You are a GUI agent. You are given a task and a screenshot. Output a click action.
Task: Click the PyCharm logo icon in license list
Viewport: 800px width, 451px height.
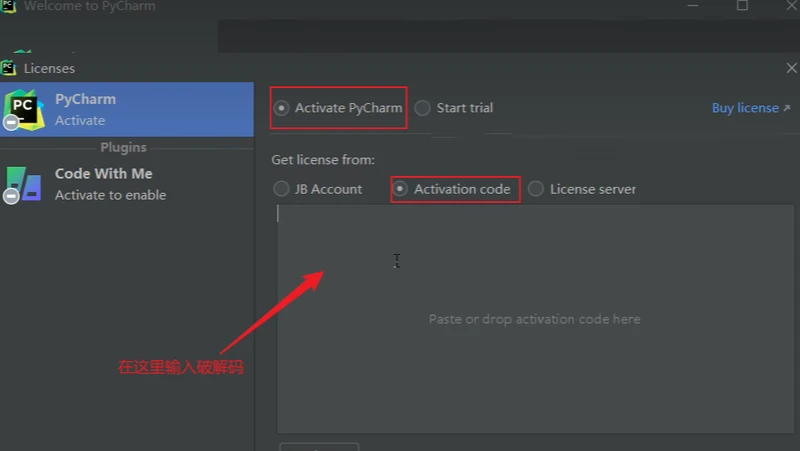click(x=23, y=109)
